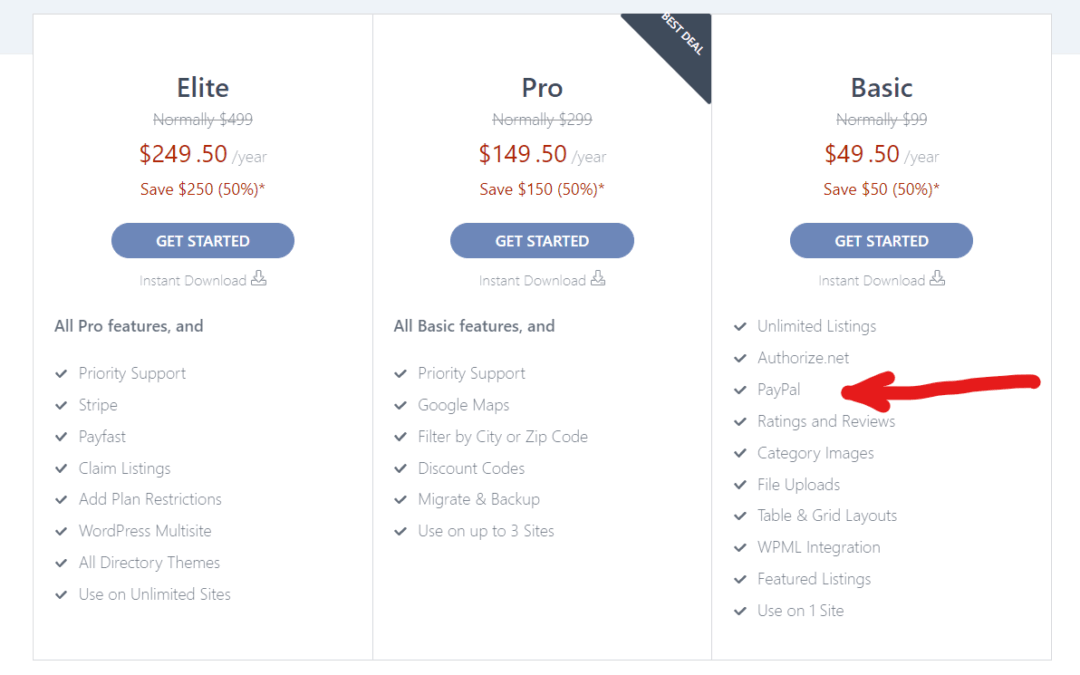Screen dimensions: 1080x675
Task: Click the checkmark icon beside PayPal
Action: pyautogui.click(x=740, y=390)
